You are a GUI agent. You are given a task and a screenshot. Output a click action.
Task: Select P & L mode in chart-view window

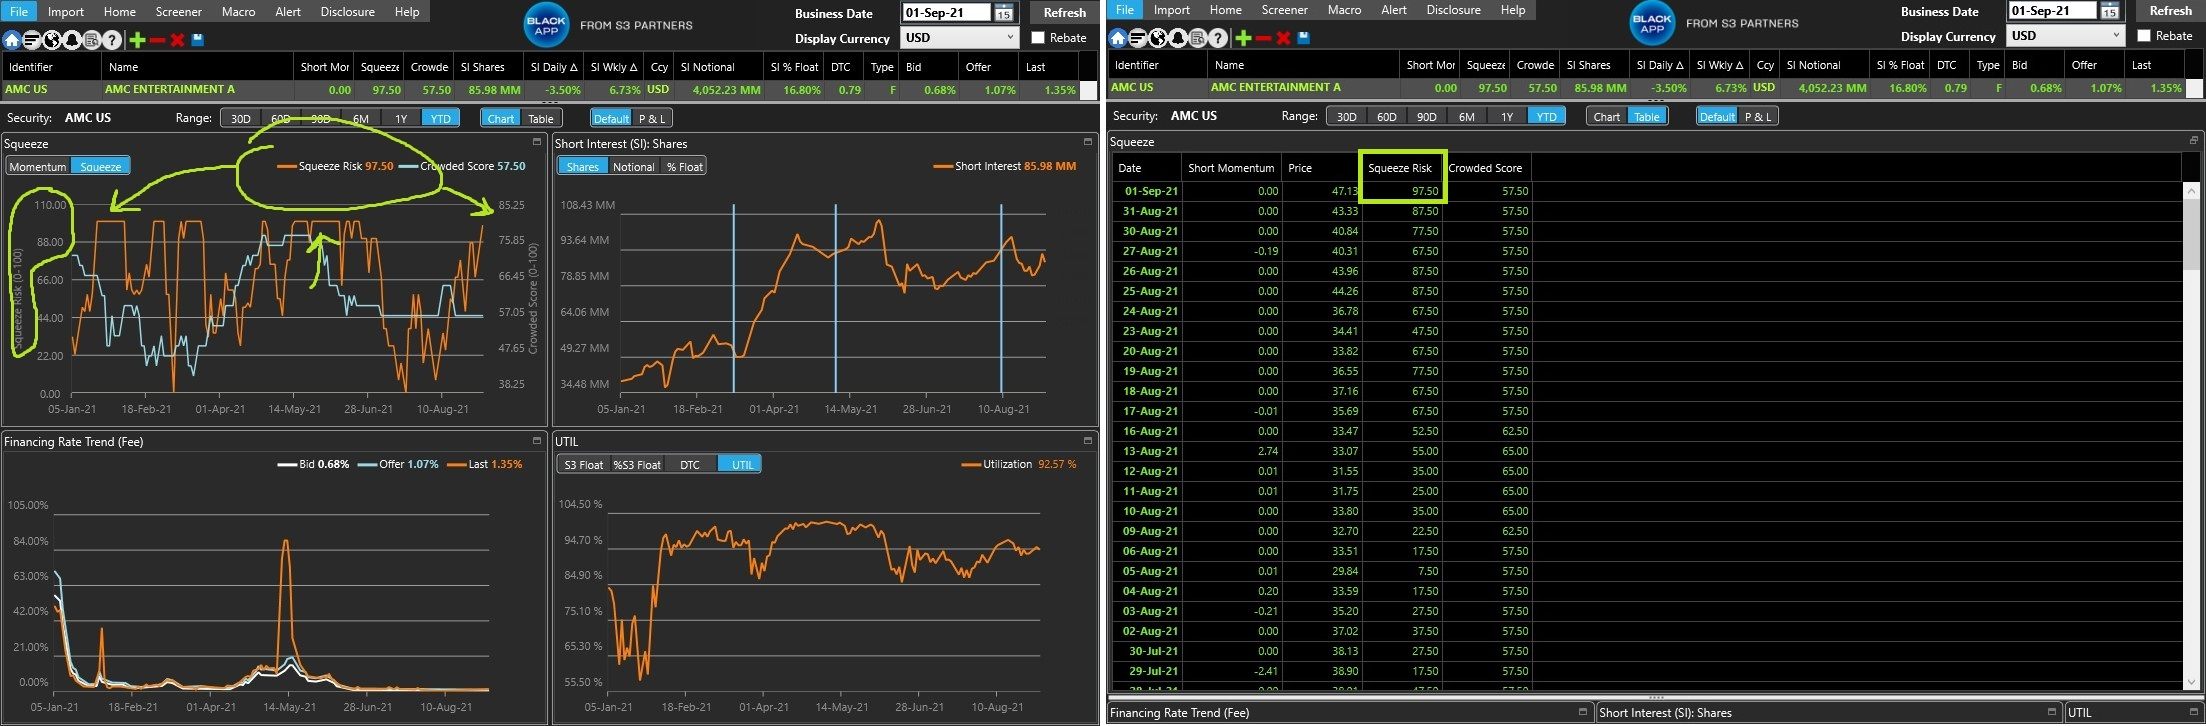(x=651, y=119)
